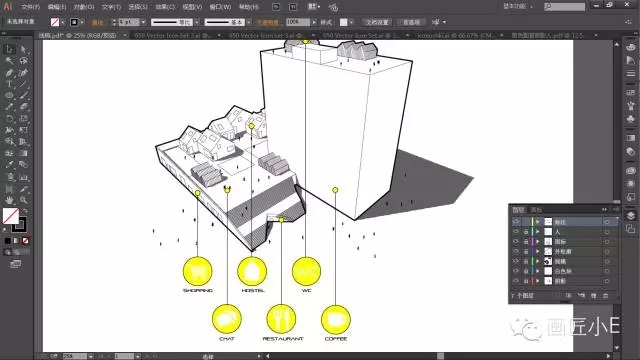Image resolution: width=640 pixels, height=360 pixels.
Task: Select the Zoom magnifier tool
Action: [24, 200]
